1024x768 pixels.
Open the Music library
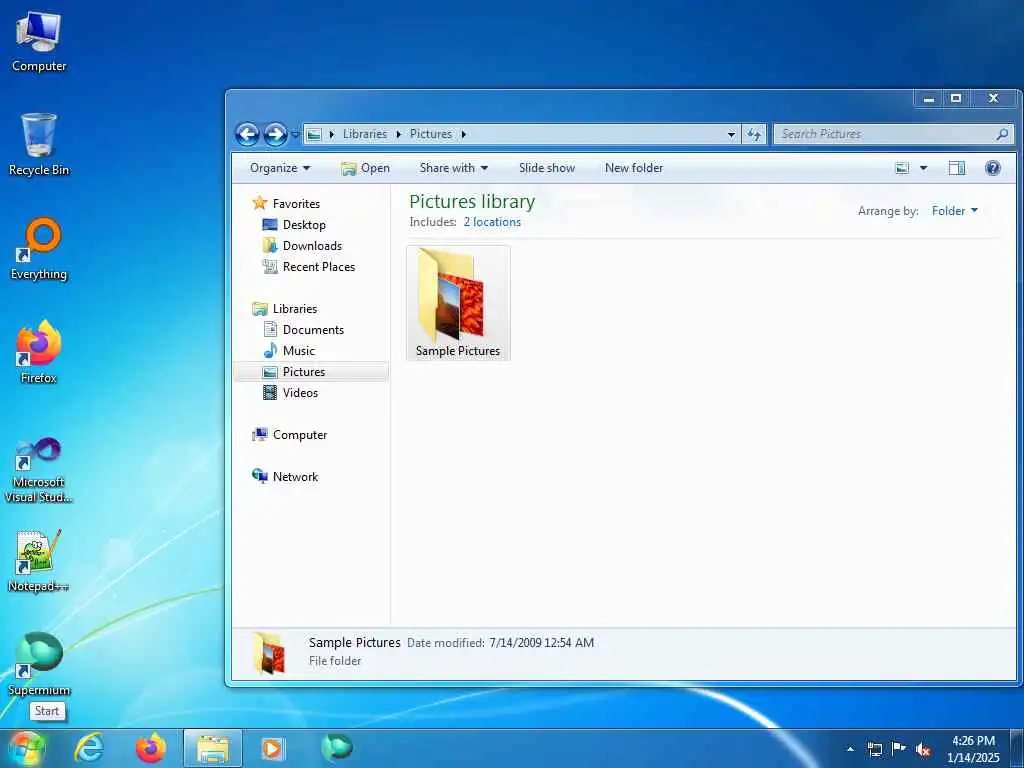coord(289,351)
